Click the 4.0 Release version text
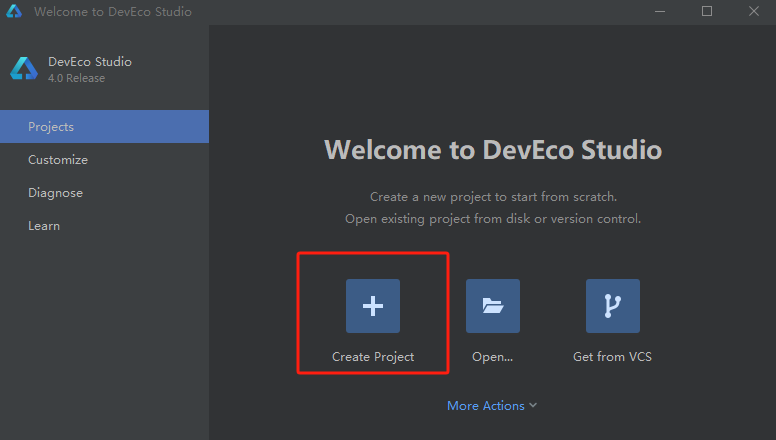 click(x=76, y=78)
